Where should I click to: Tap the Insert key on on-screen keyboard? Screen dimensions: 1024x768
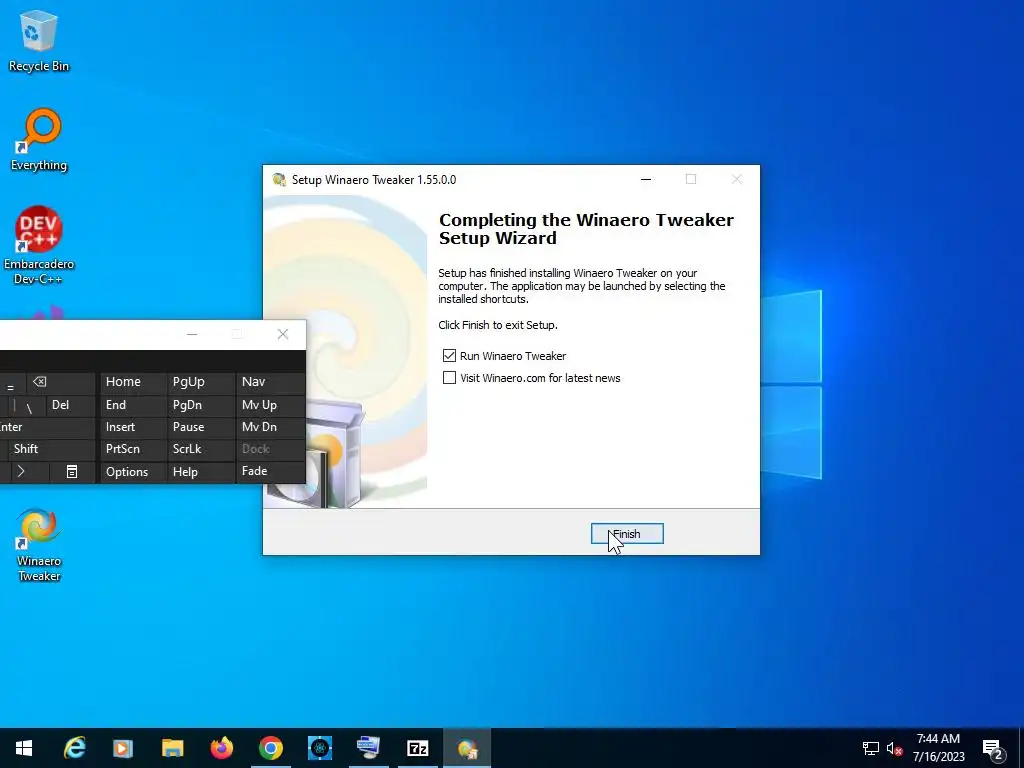133,427
